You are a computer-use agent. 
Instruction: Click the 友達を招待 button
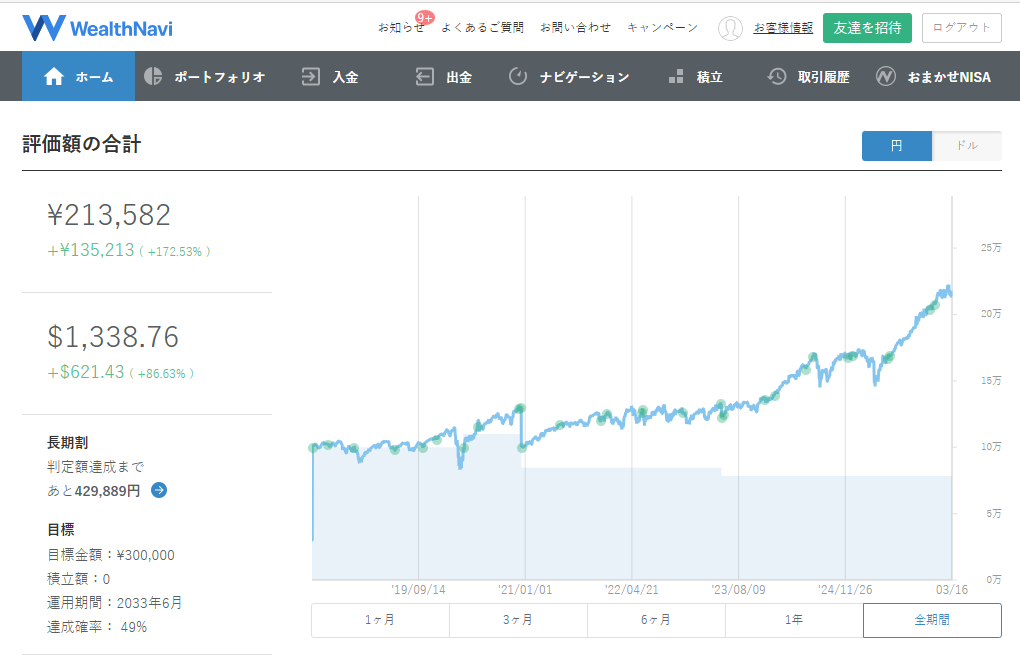pos(867,28)
